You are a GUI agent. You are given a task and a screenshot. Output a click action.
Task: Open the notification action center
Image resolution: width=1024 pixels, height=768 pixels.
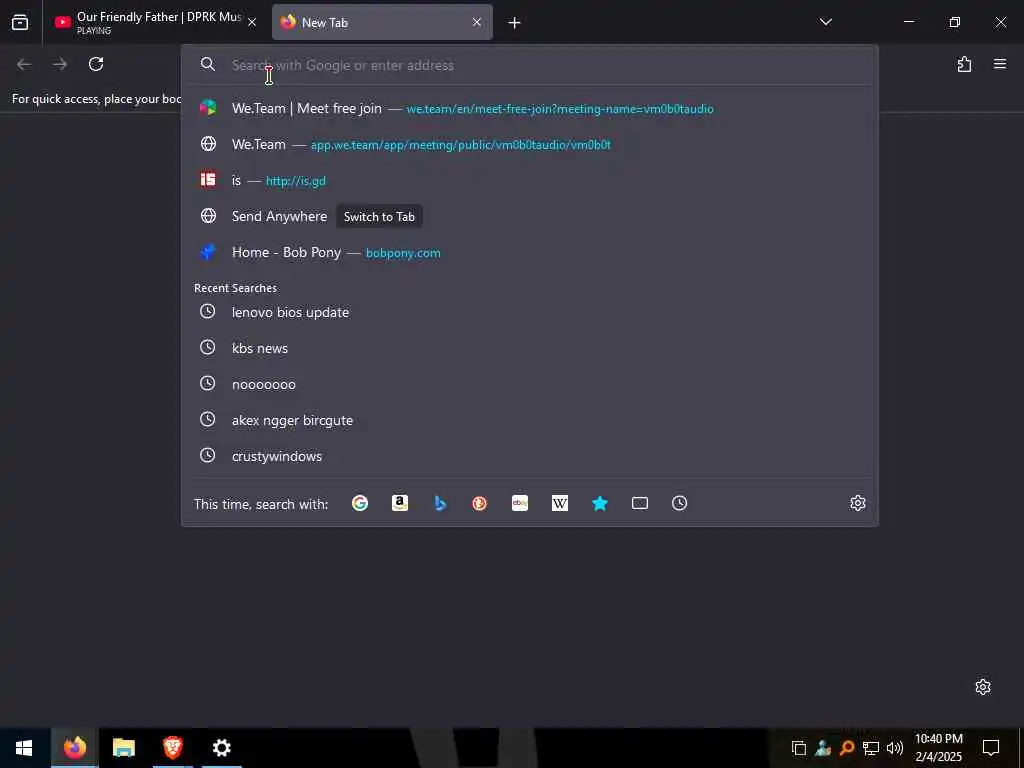click(991, 748)
